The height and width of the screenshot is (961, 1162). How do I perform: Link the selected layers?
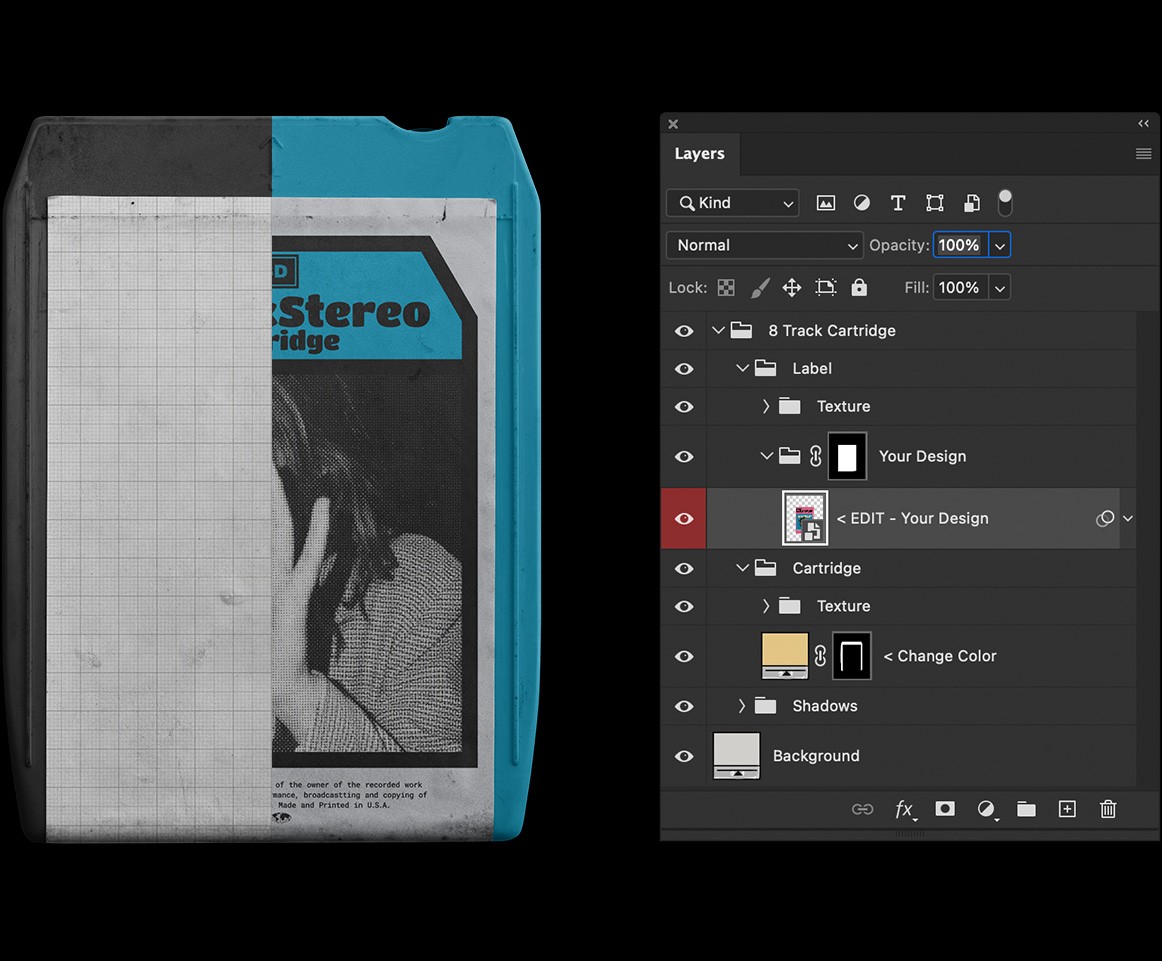pos(862,809)
